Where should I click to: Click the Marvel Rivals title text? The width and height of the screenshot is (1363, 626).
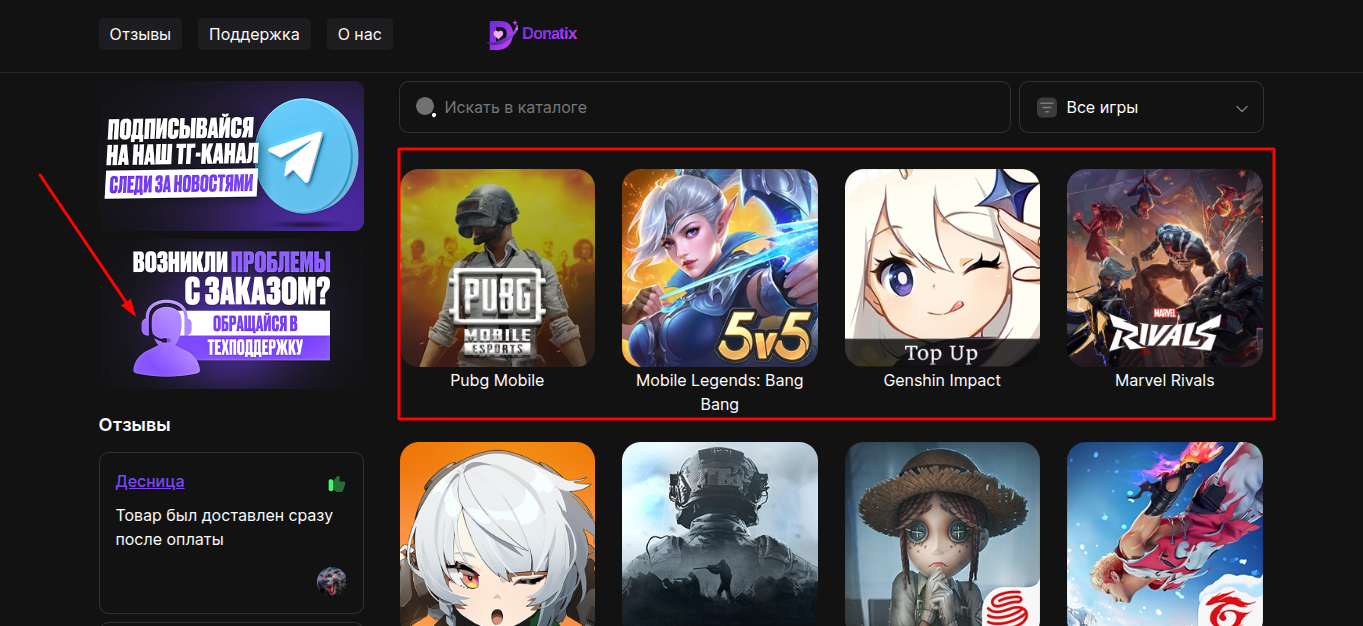[1165, 381]
